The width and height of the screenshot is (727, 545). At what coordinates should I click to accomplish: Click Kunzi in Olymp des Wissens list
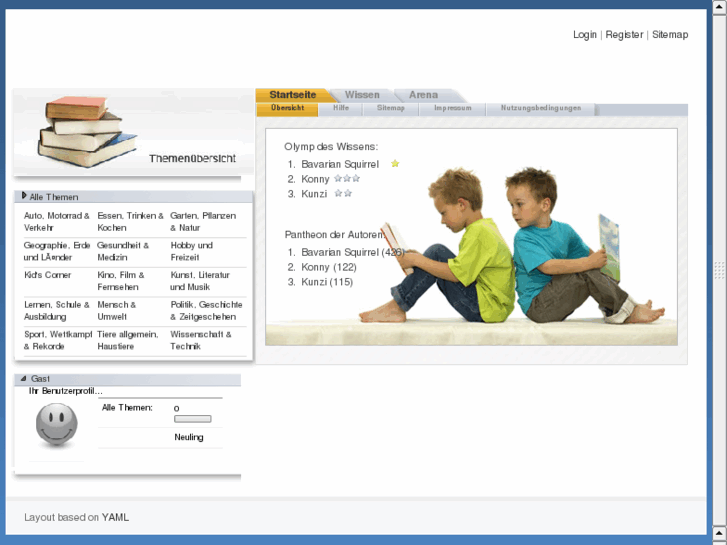[314, 194]
